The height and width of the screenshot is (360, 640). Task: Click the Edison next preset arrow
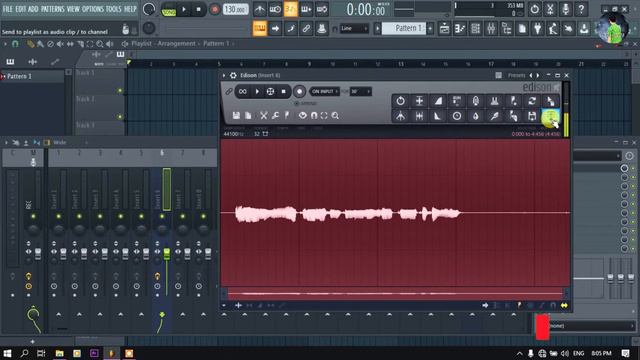point(538,76)
